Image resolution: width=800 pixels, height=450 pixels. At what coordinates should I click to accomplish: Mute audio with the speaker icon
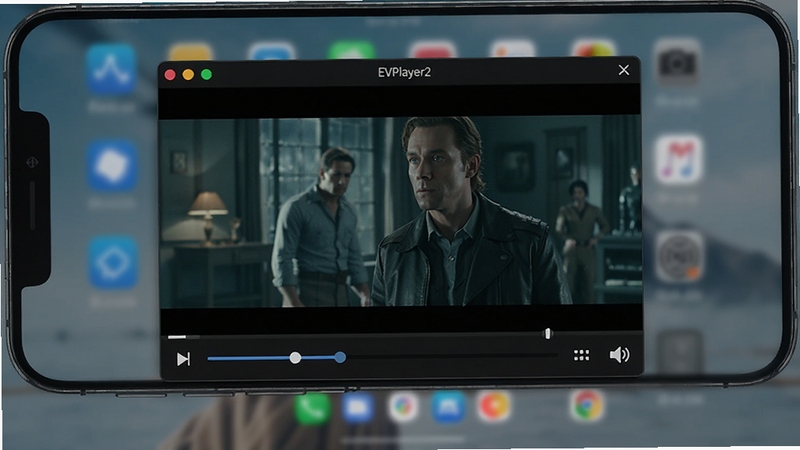pos(619,355)
